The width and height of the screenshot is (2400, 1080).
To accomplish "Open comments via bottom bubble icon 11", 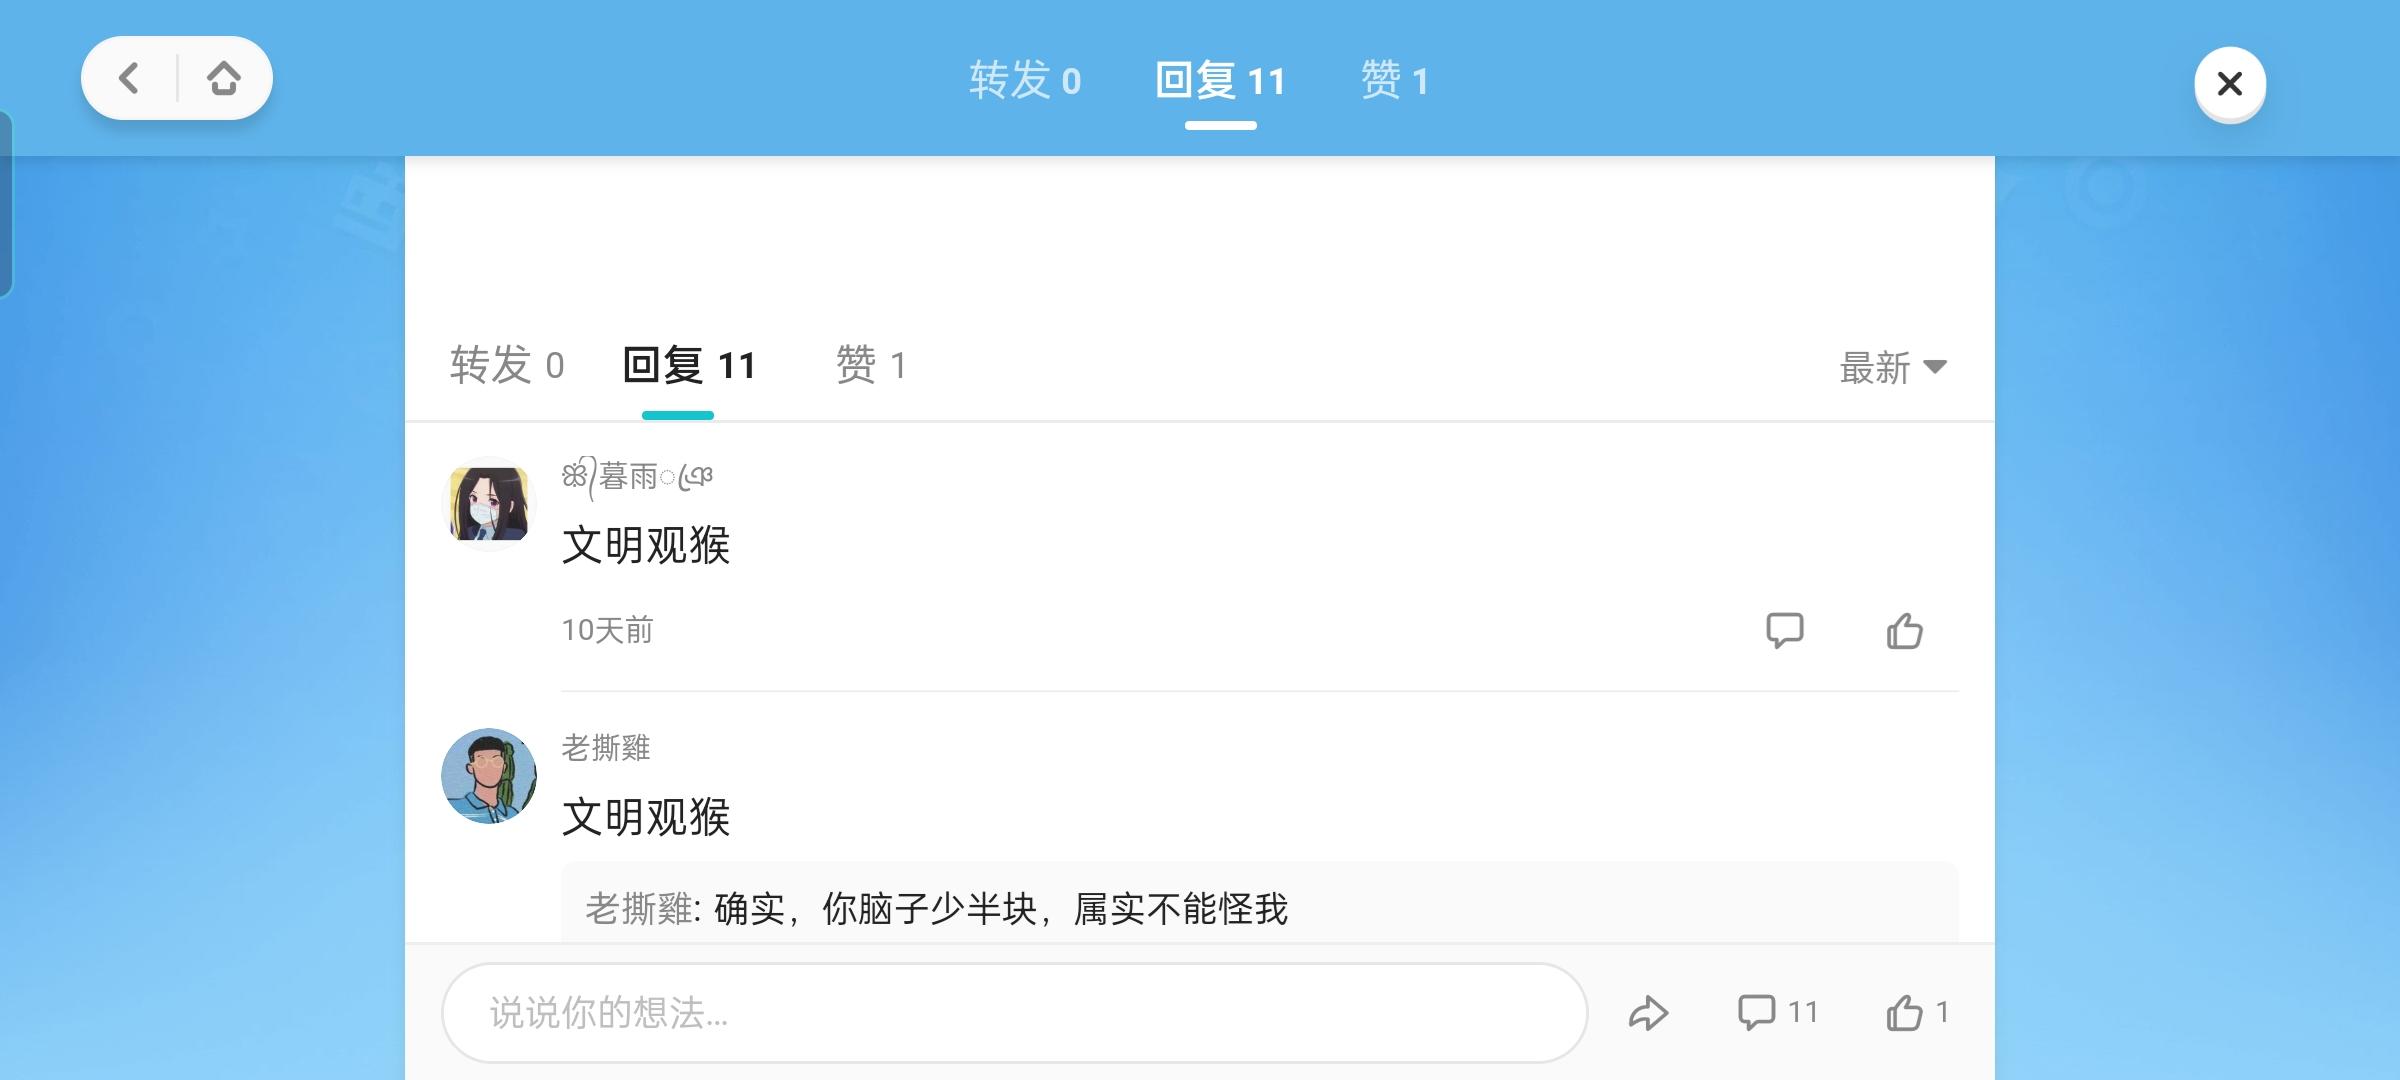I will click(1778, 1012).
